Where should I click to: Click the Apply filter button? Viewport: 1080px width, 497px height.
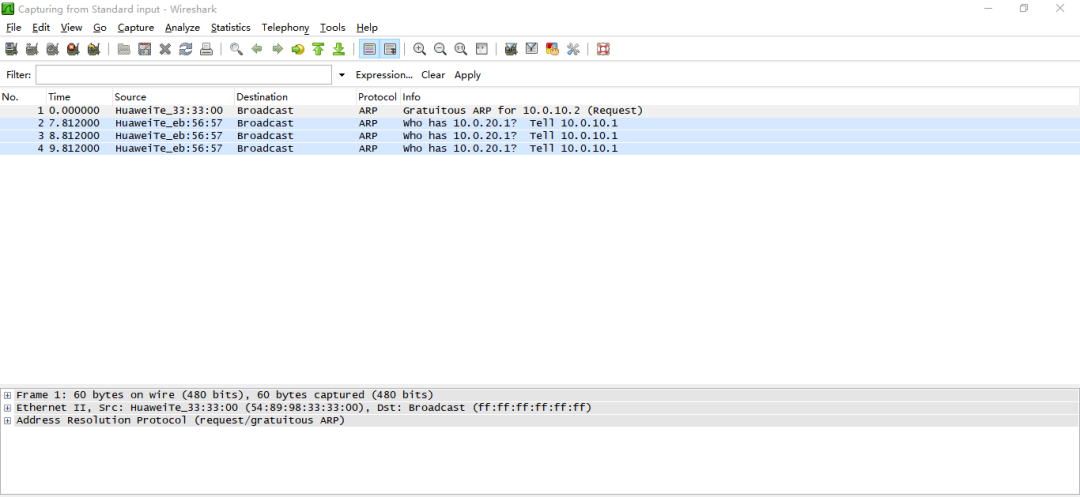[x=467, y=75]
